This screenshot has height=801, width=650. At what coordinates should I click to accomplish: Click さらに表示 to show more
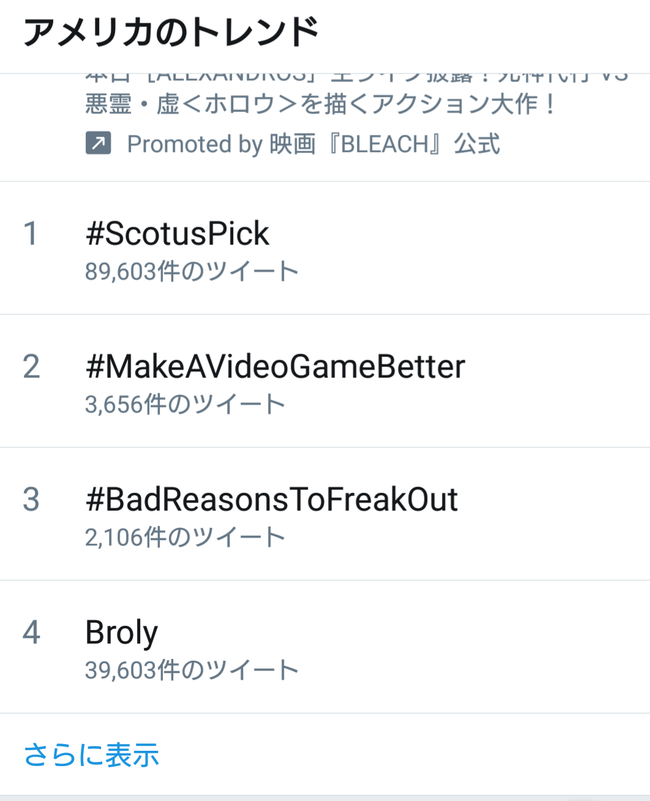(91, 755)
